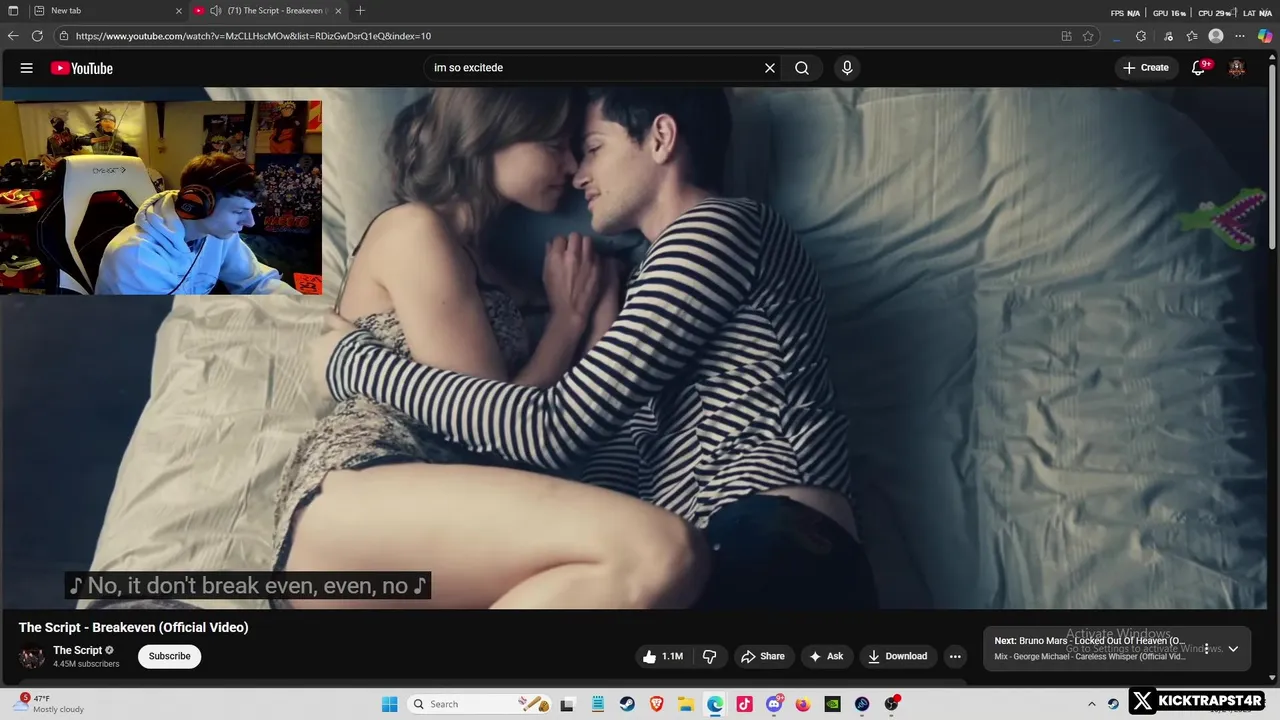Open NVIDIA app from taskbar
This screenshot has width=1280, height=720.
click(x=832, y=704)
